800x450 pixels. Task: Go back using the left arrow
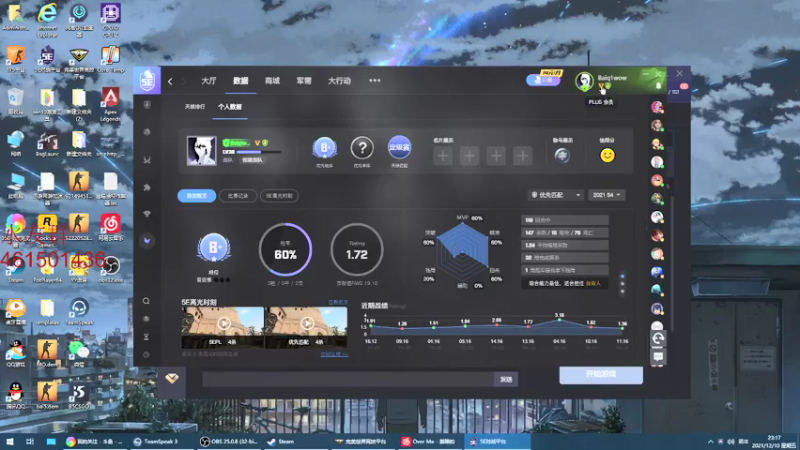(170, 81)
